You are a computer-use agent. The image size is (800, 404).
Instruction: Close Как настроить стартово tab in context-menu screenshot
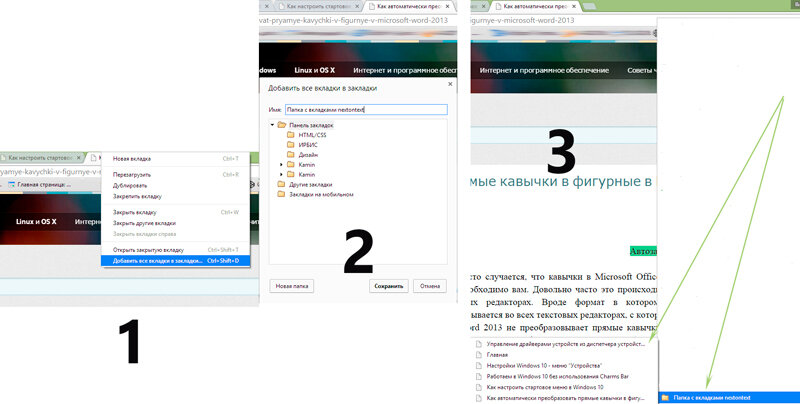click(x=79, y=158)
